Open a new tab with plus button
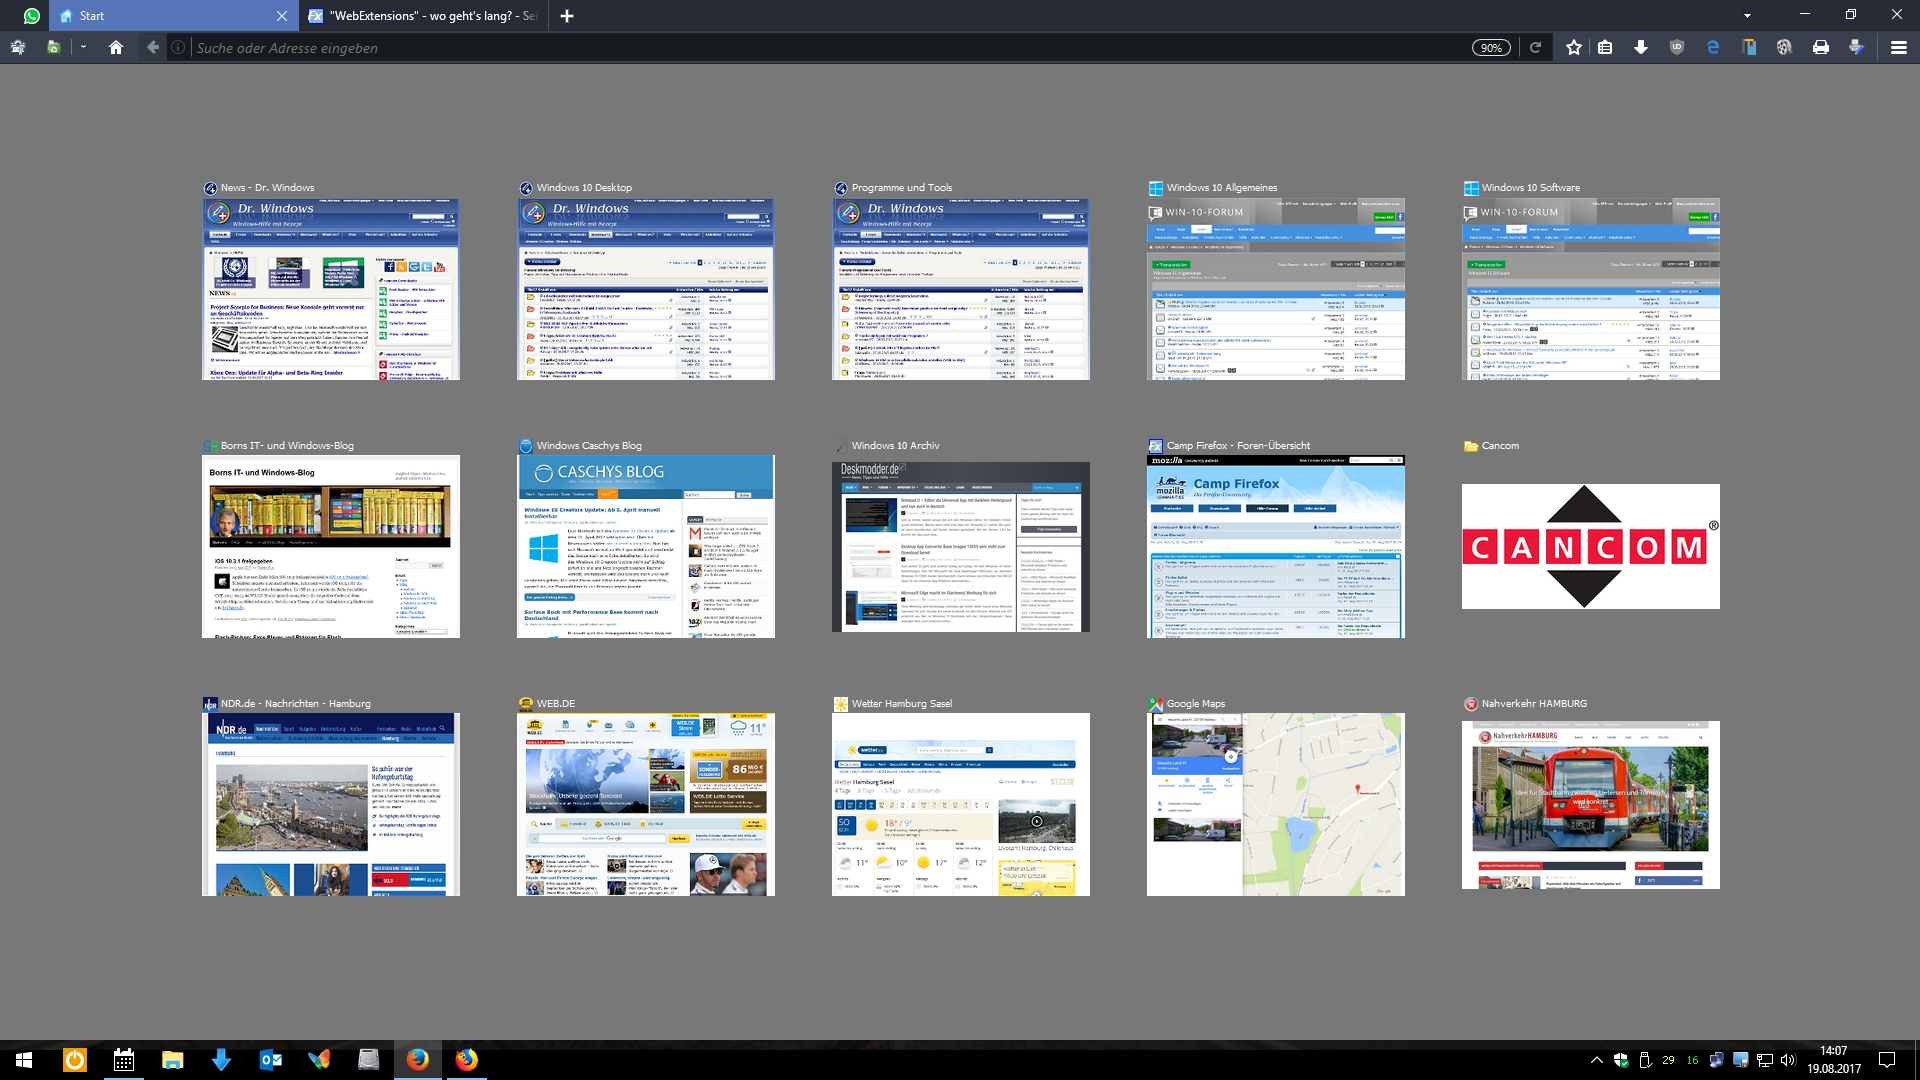This screenshot has width=1920, height=1080. tap(567, 16)
